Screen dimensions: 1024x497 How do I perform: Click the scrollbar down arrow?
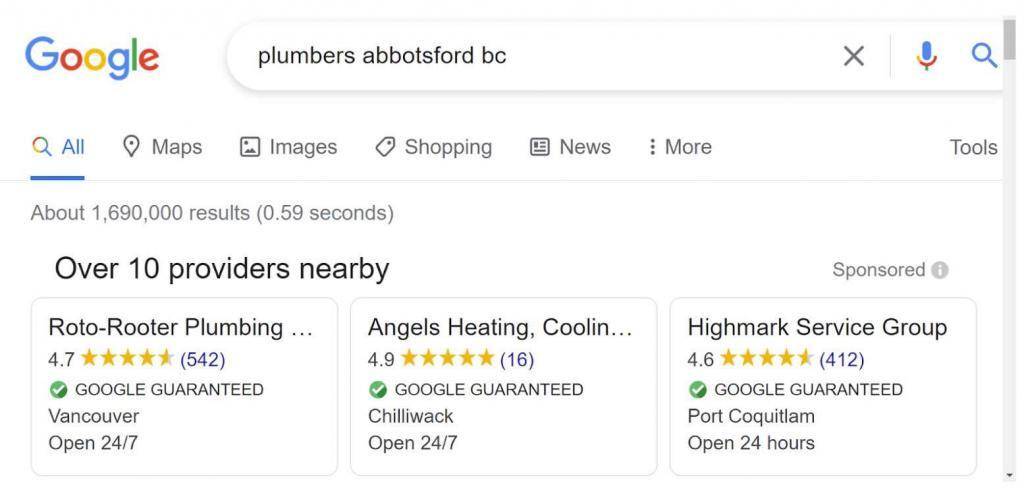pyautogui.click(x=1010, y=475)
